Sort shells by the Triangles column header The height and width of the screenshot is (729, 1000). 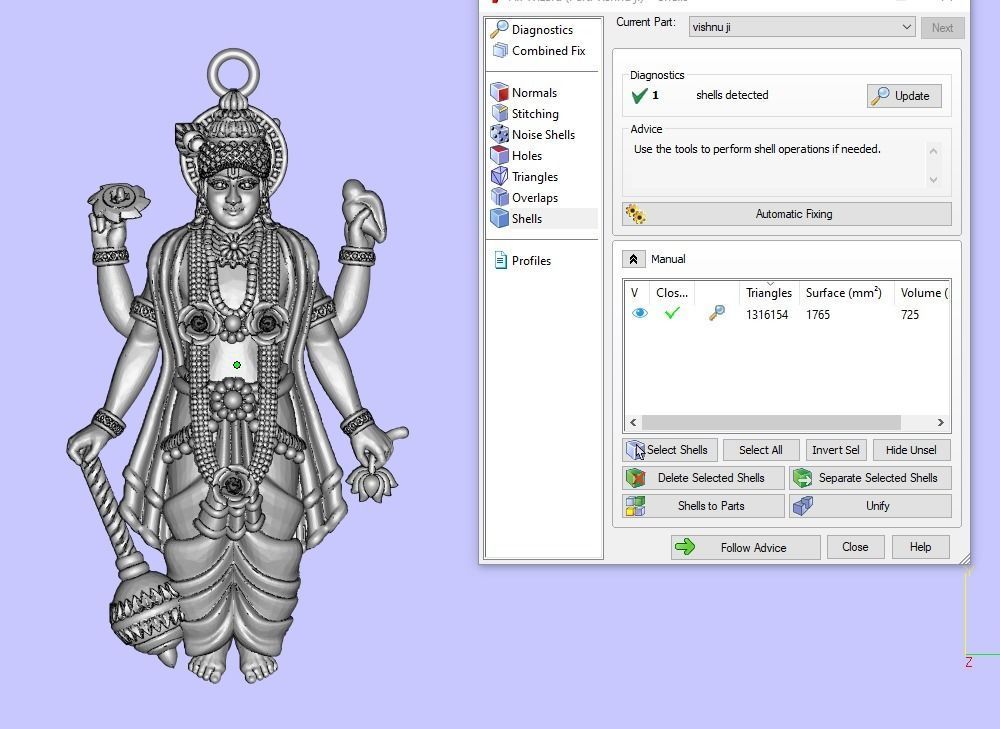point(768,293)
